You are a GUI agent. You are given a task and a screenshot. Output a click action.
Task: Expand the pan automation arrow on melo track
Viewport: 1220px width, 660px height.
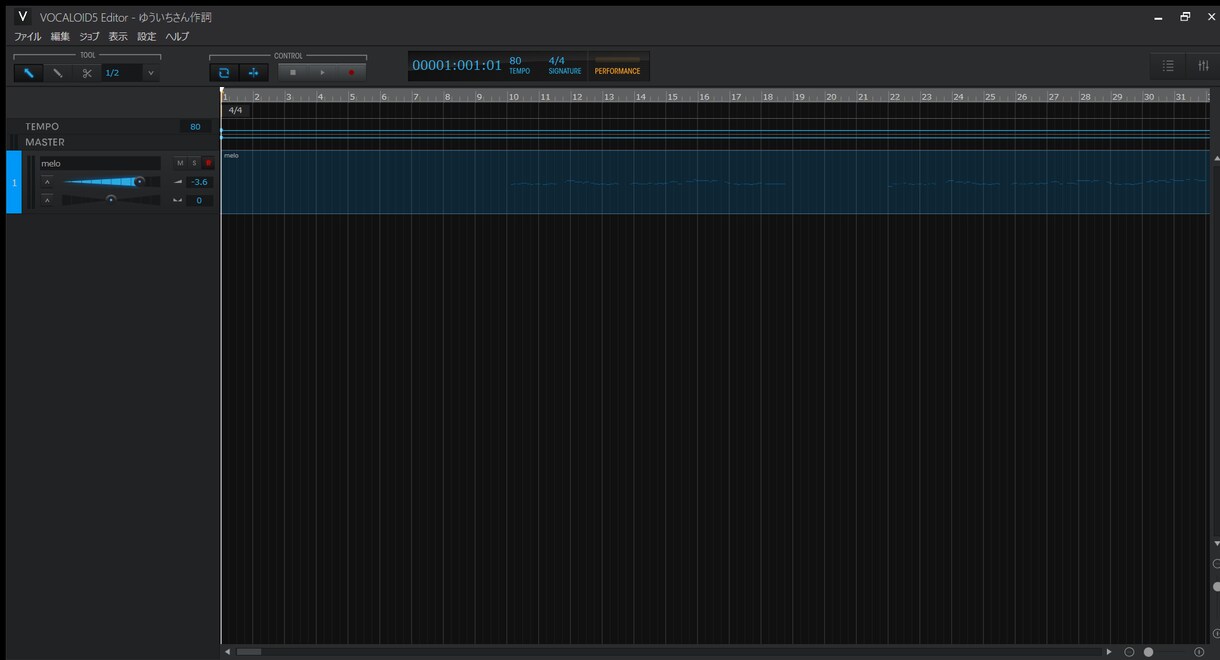coord(47,200)
